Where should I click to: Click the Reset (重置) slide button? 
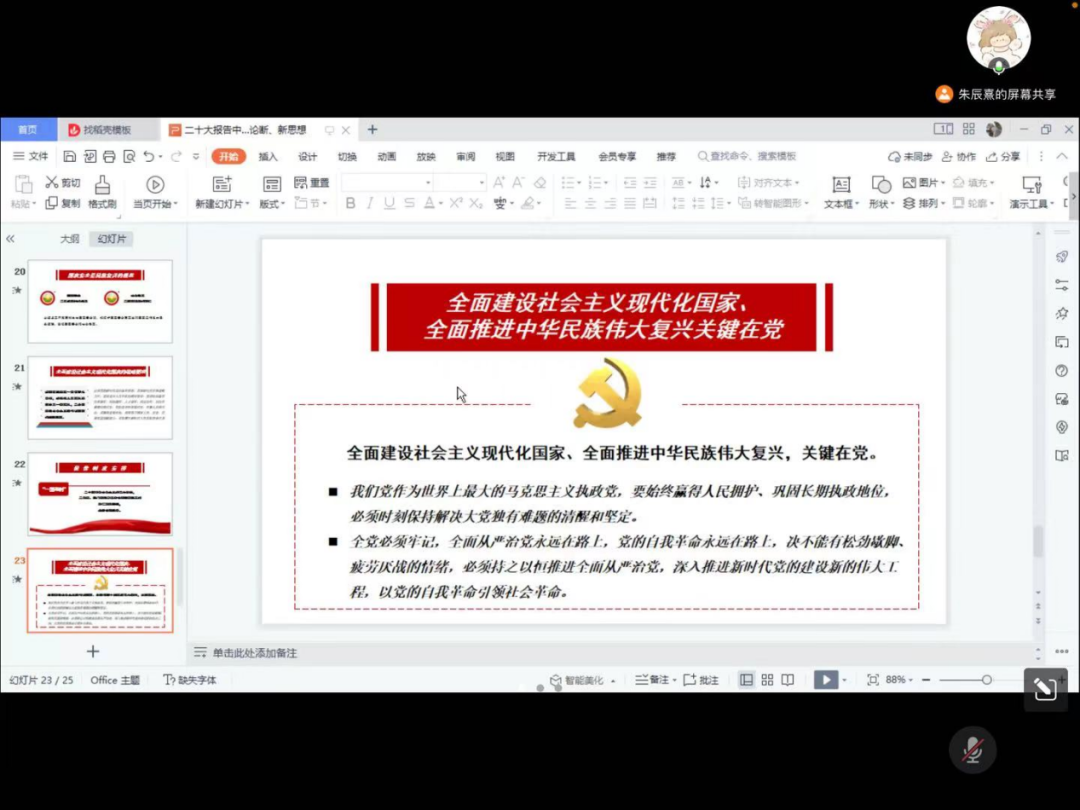coord(312,183)
